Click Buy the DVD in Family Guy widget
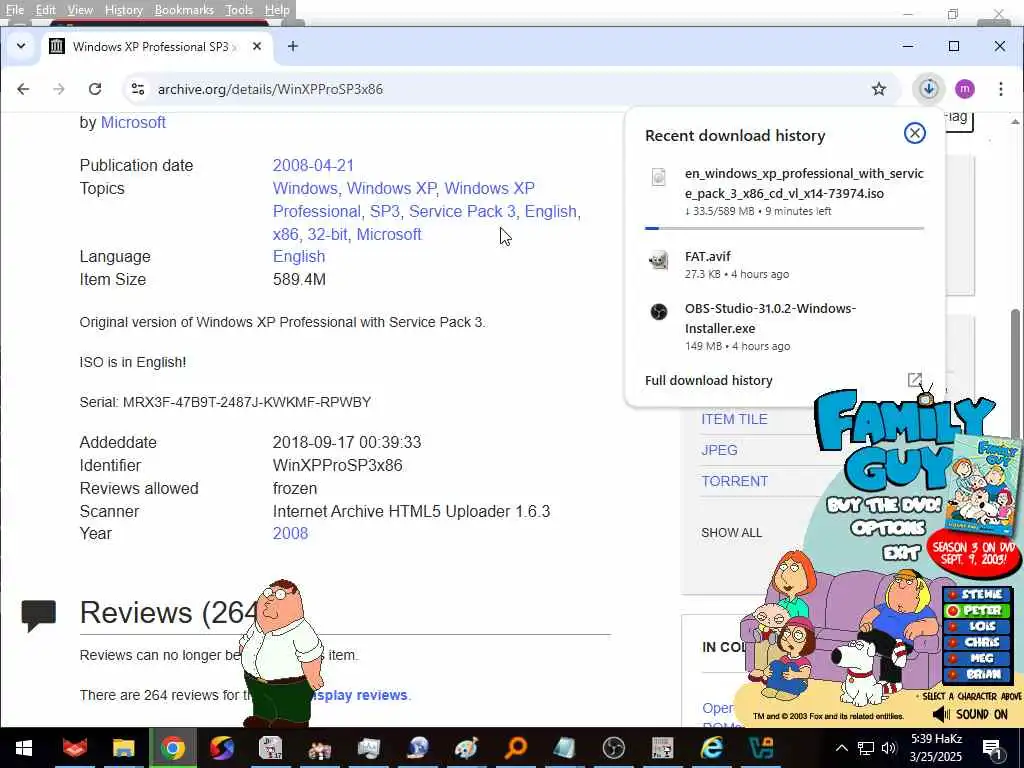 884,505
